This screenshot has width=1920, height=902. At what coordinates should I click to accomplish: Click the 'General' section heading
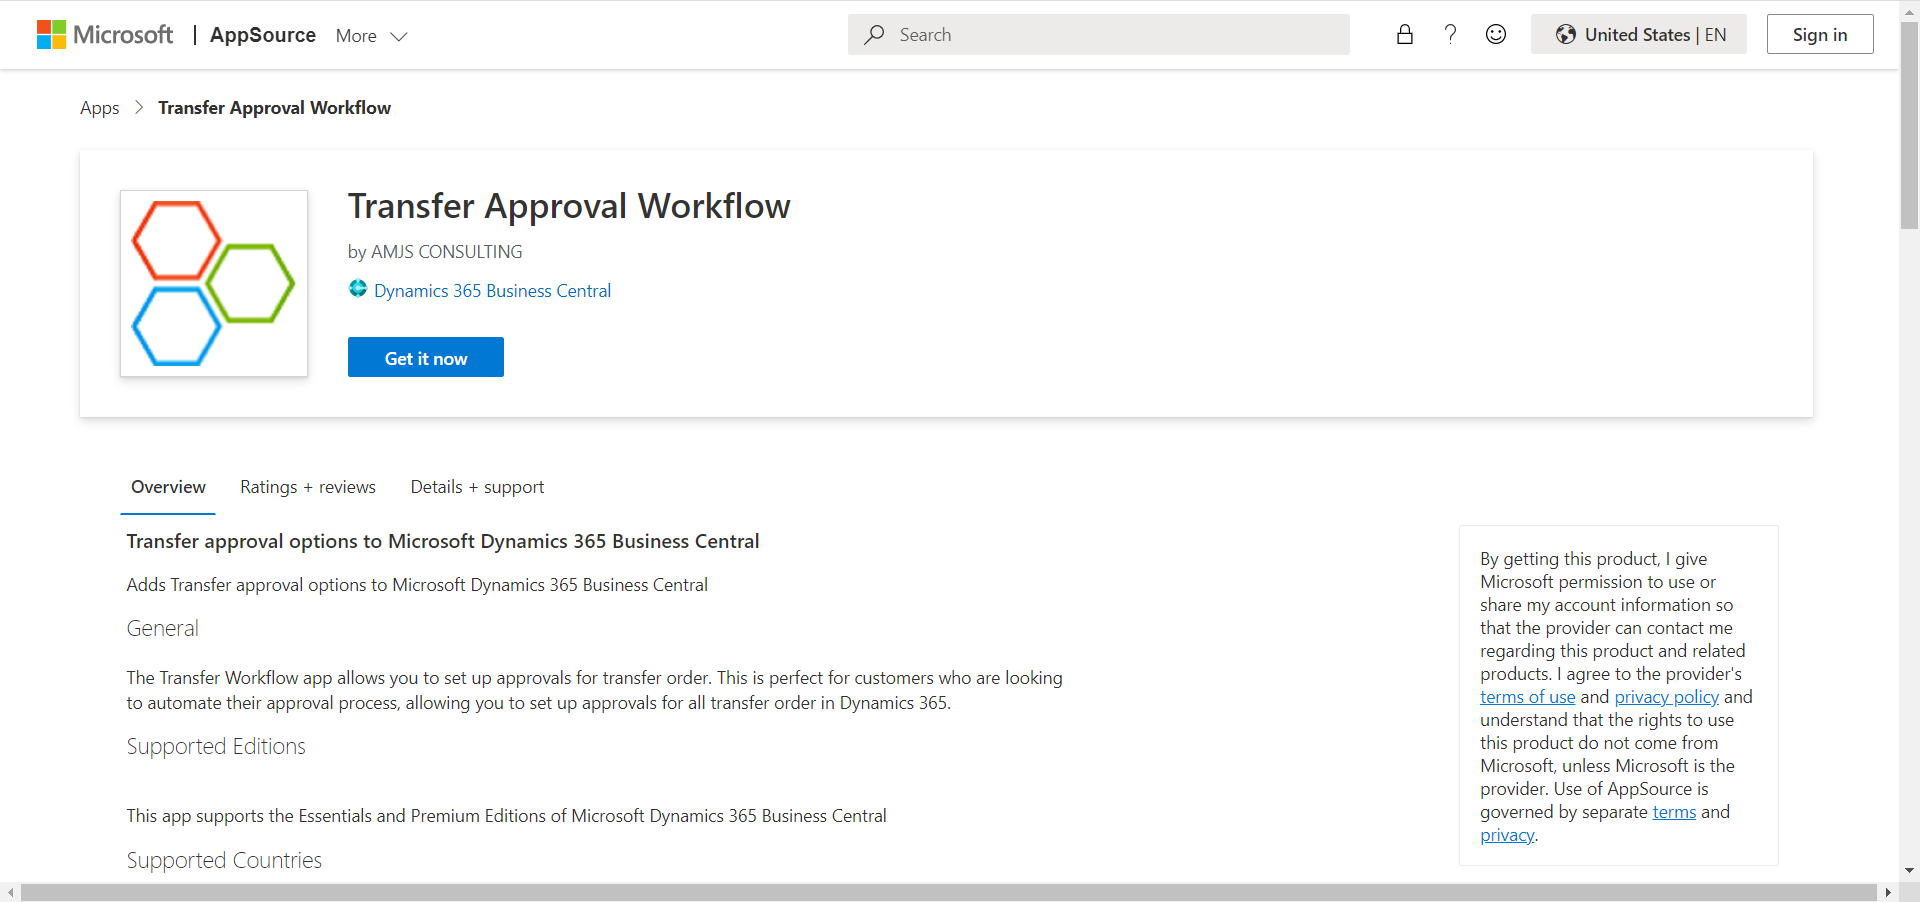[162, 628]
